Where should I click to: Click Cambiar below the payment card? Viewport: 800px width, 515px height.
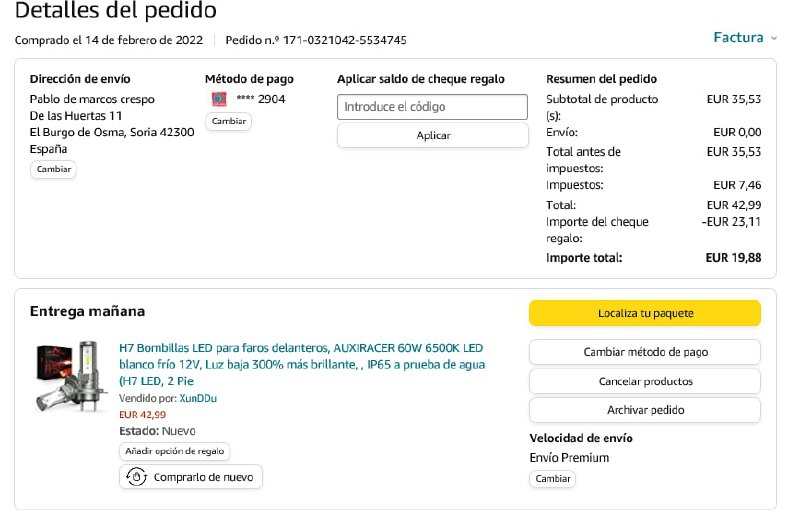[228, 121]
